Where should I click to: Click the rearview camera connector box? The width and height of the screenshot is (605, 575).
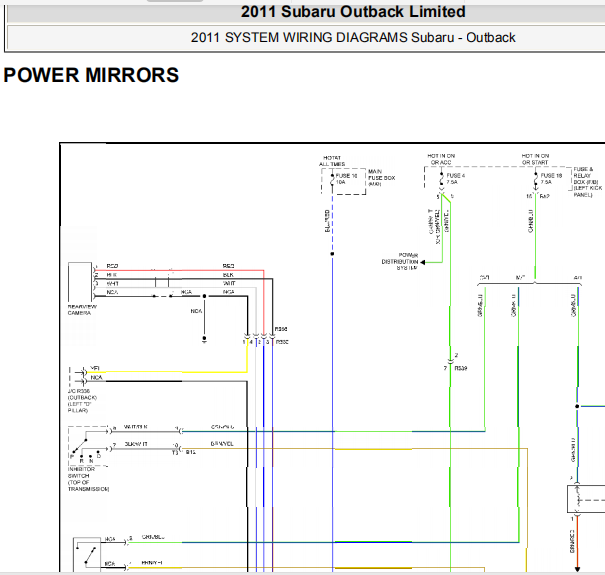[80, 282]
